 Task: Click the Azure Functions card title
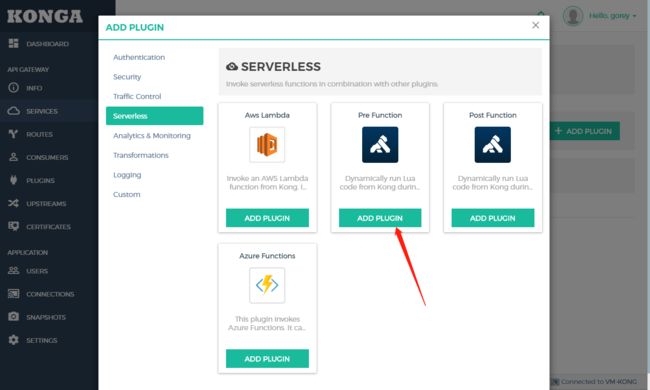click(x=267, y=256)
